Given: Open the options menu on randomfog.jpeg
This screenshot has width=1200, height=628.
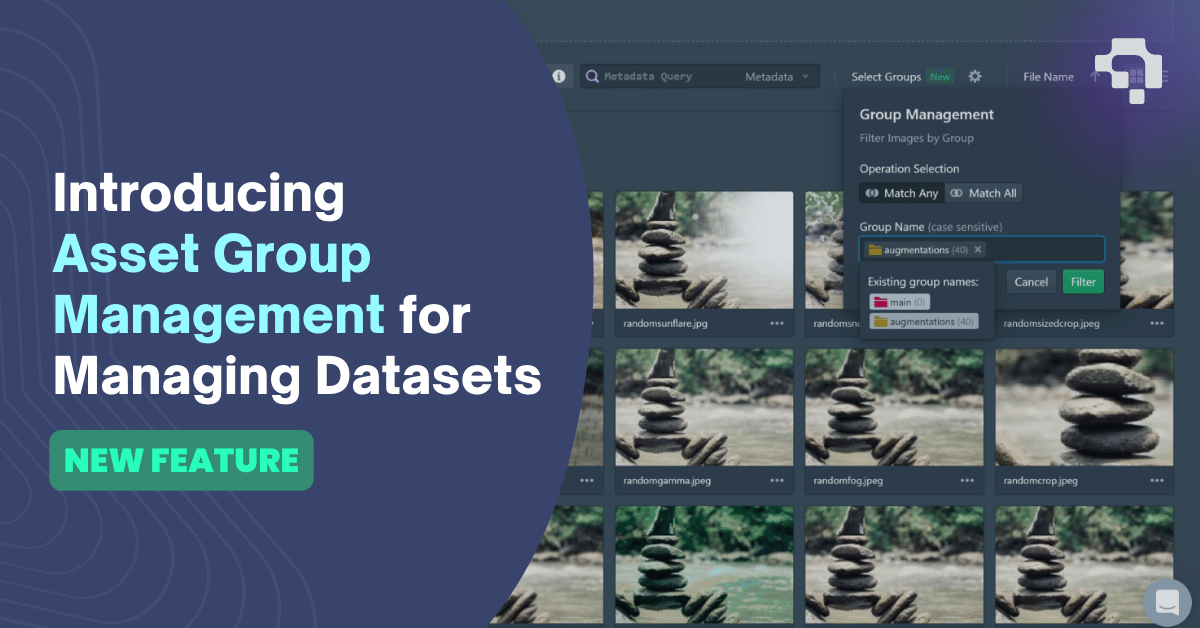Looking at the screenshot, I should click(x=967, y=480).
